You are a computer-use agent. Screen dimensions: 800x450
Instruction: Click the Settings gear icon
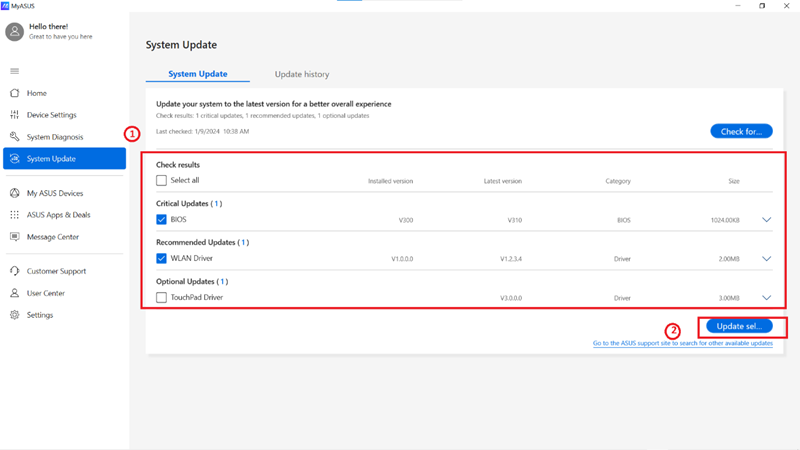coord(14,315)
